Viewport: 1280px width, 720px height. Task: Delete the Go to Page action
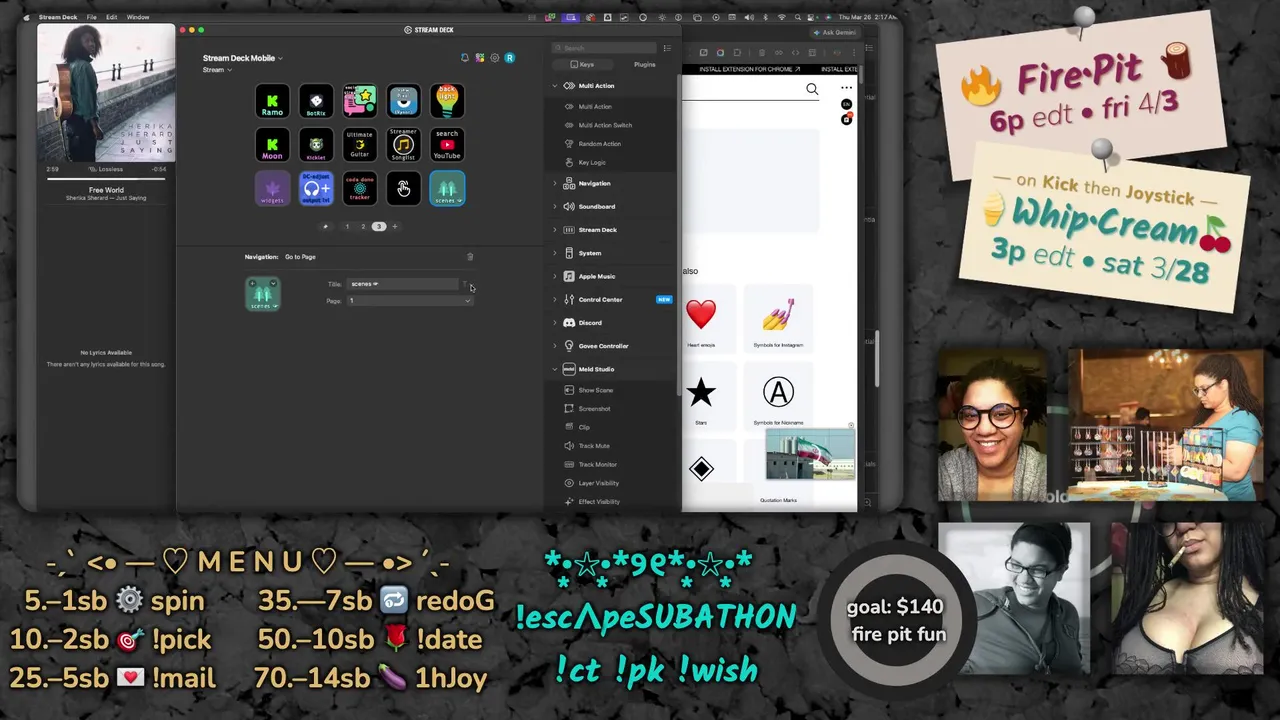click(470, 257)
